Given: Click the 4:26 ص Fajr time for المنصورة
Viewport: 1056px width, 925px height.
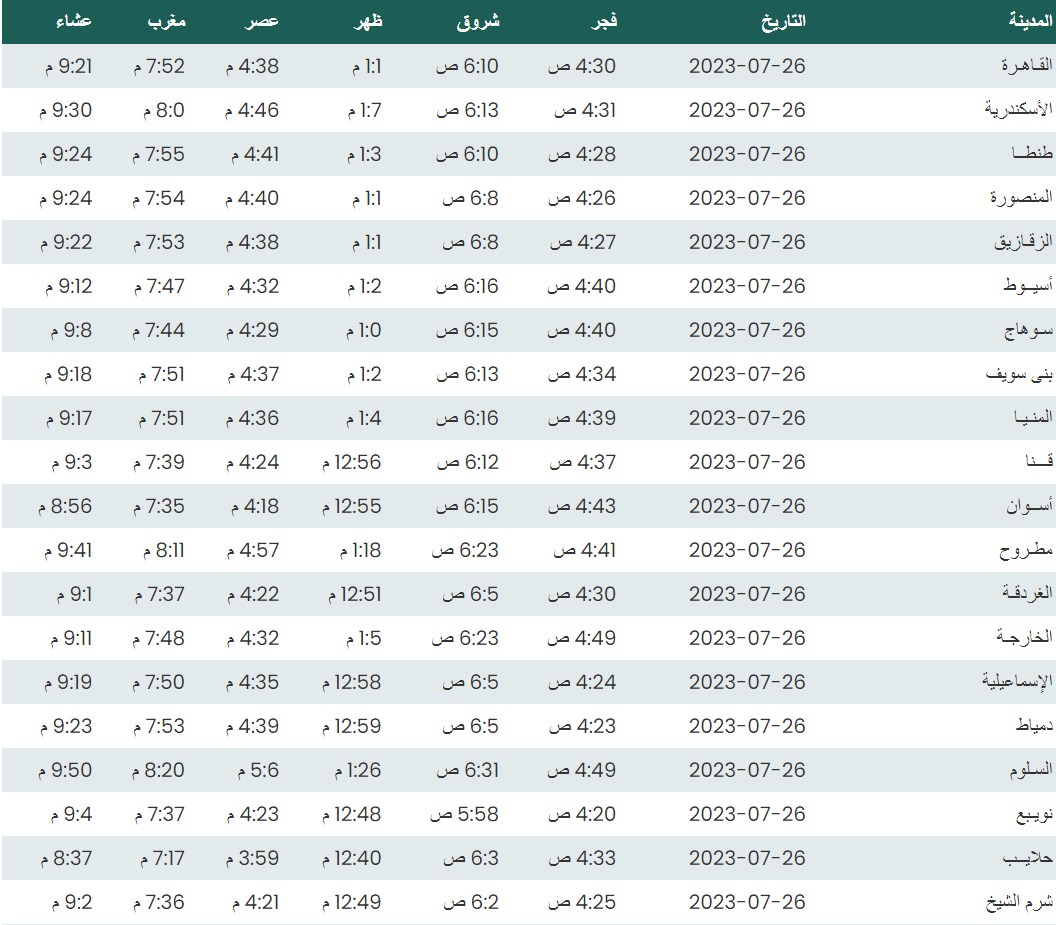Looking at the screenshot, I should click(x=583, y=198).
